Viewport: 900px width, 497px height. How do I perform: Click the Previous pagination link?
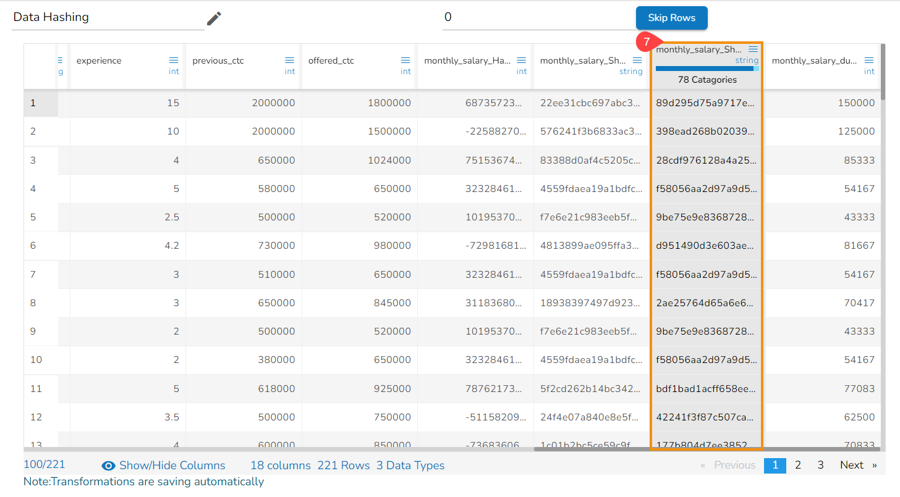click(734, 465)
